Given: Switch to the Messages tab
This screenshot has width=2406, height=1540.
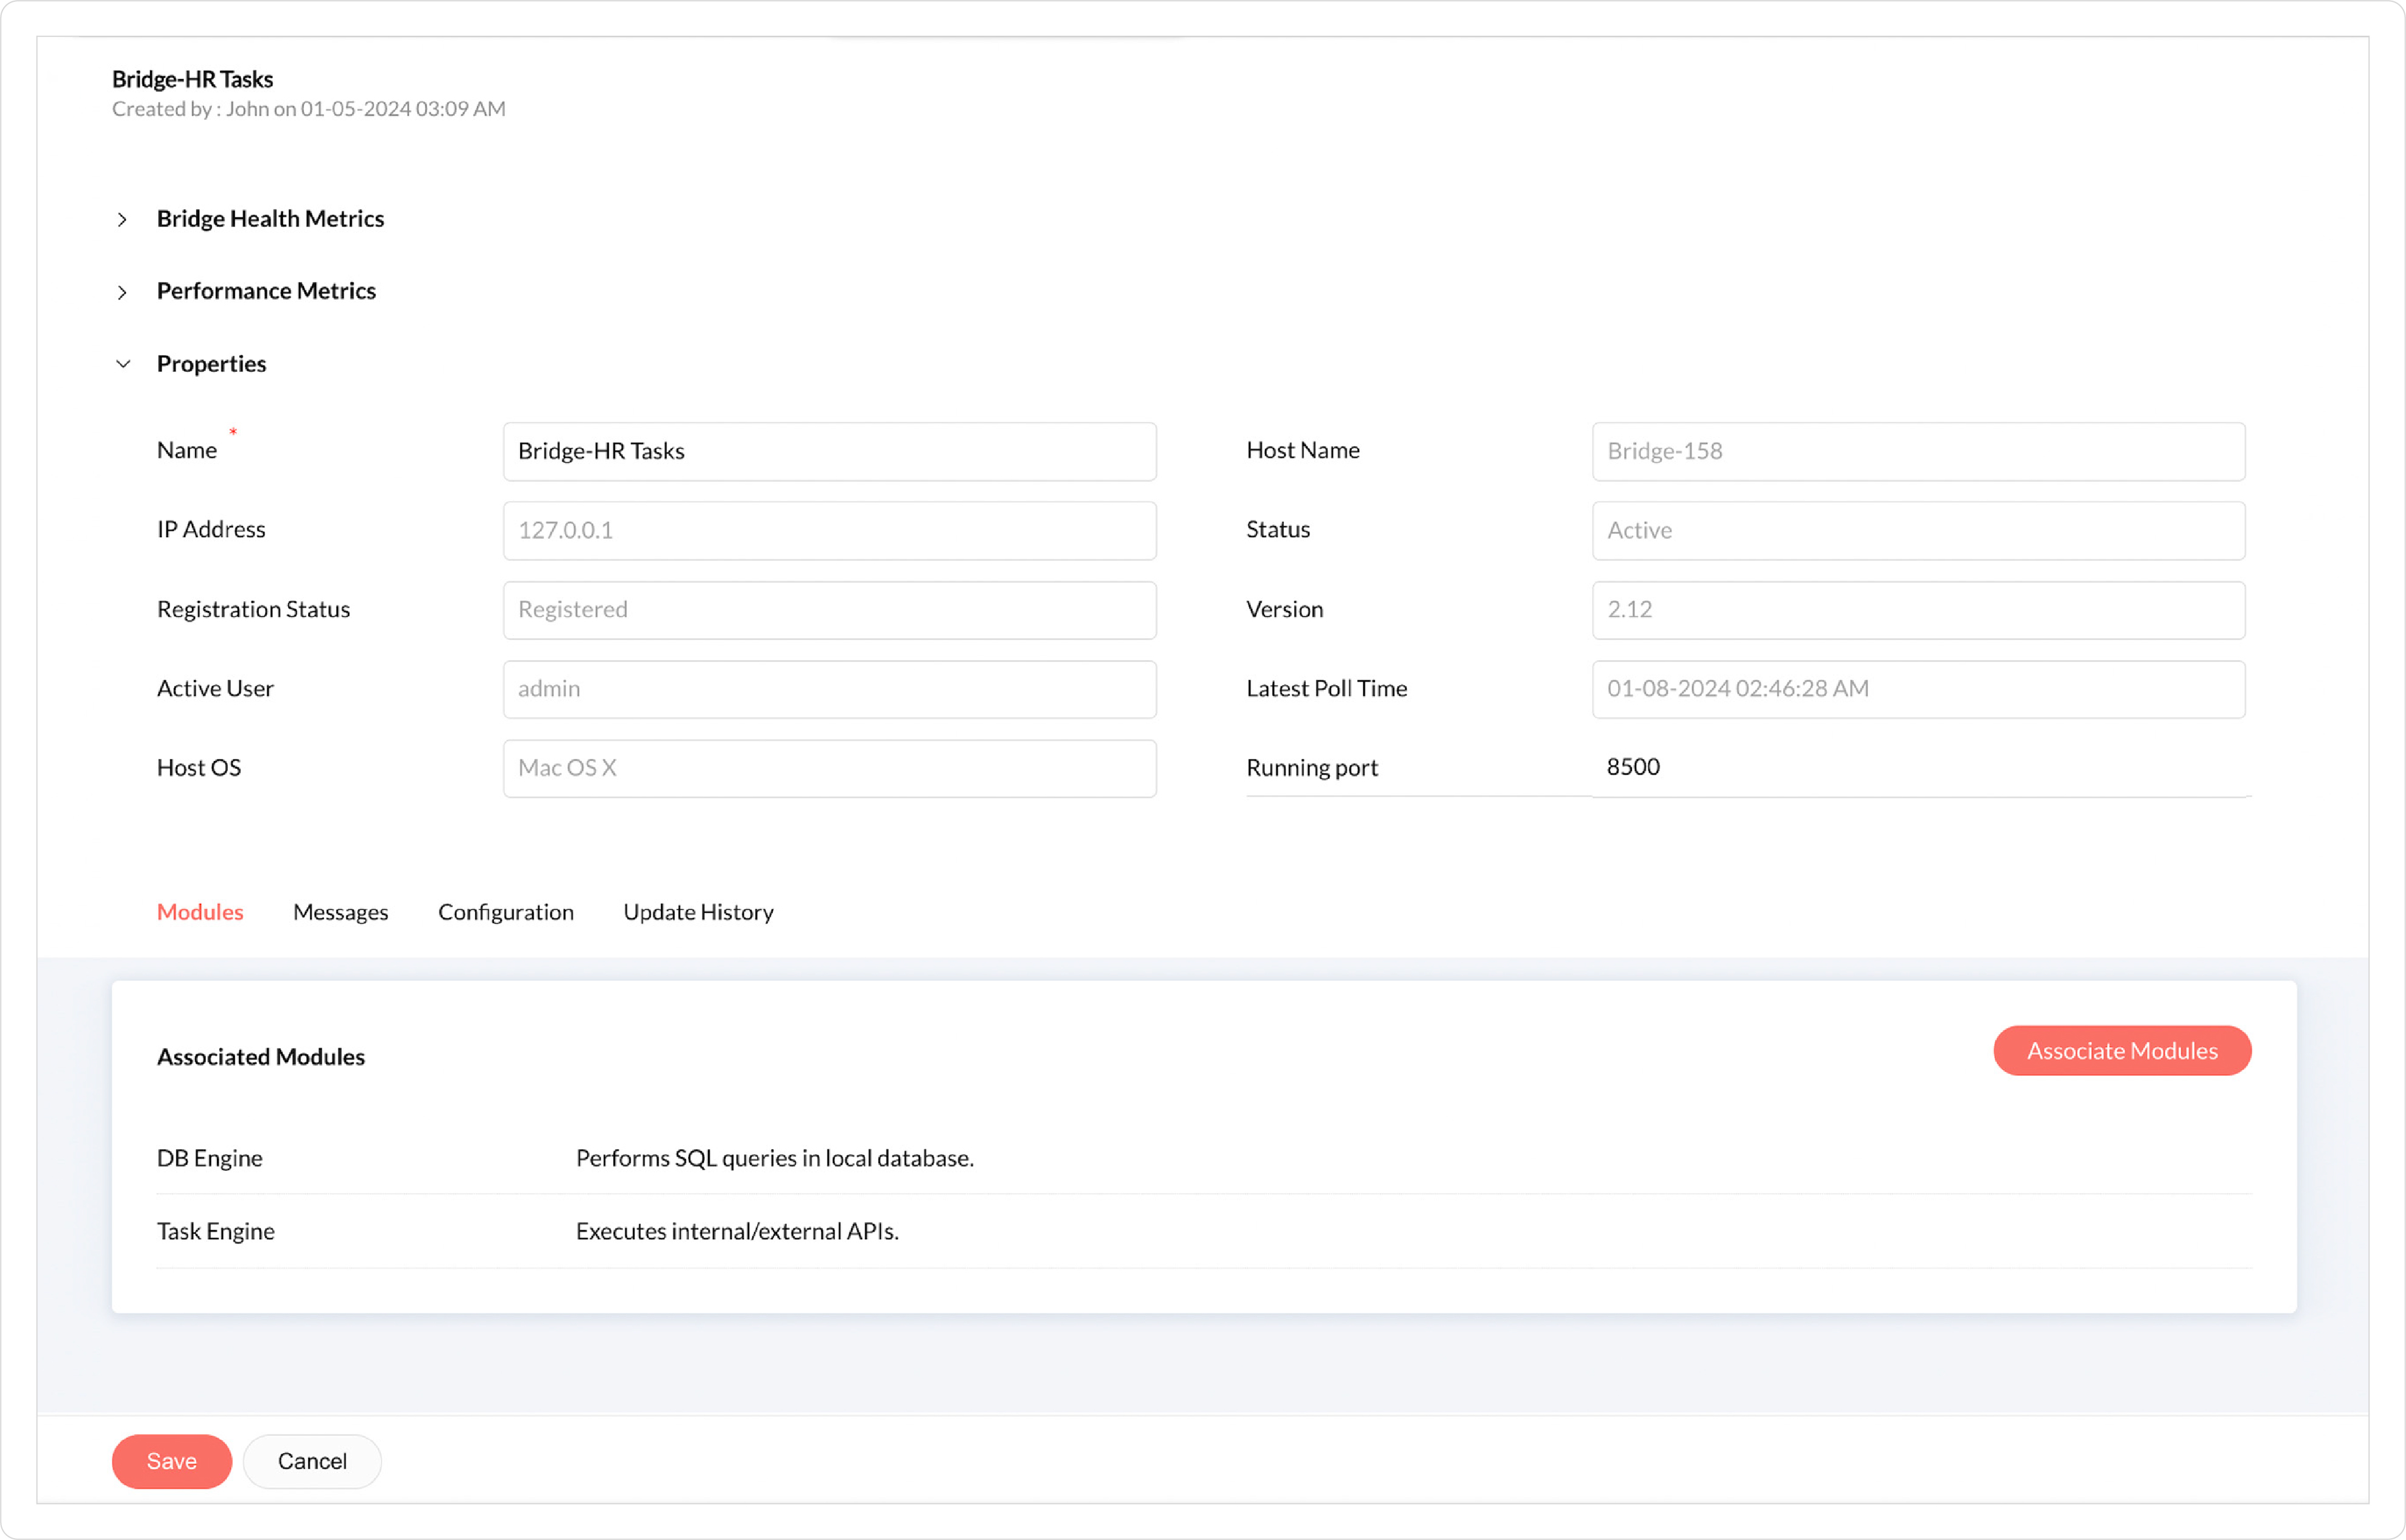Looking at the screenshot, I should point(340,912).
